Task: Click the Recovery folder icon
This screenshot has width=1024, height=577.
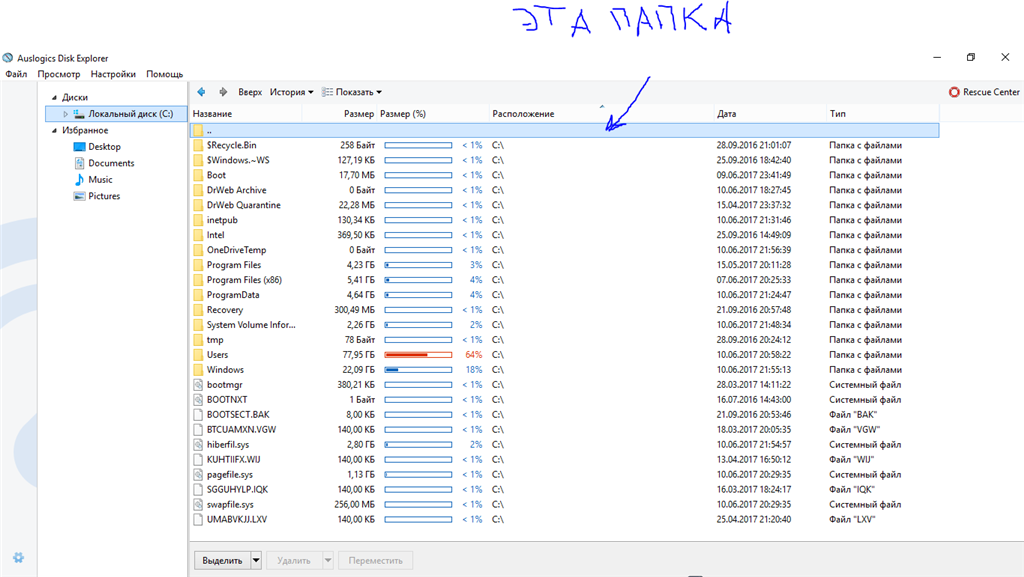Action: click(198, 310)
